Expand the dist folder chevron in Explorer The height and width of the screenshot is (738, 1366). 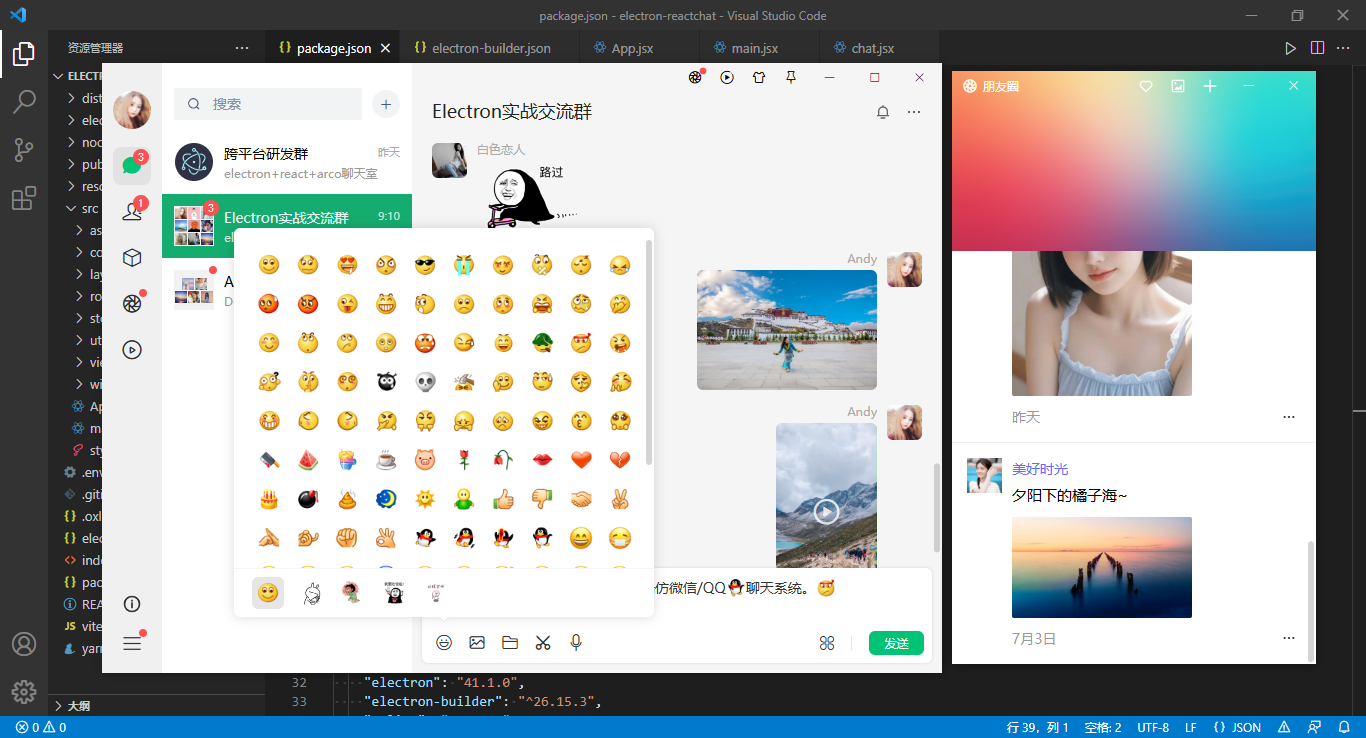pos(71,98)
